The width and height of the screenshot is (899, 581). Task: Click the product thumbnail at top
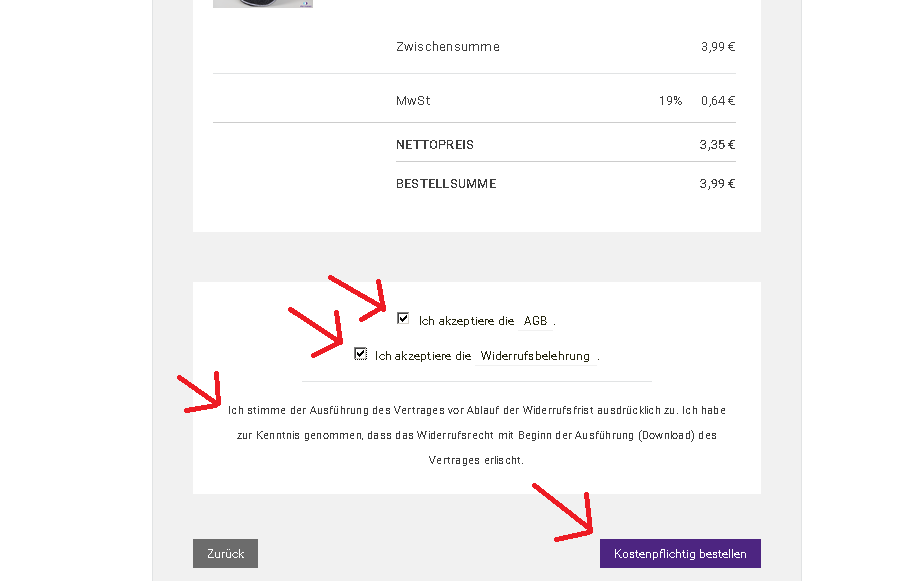262,3
